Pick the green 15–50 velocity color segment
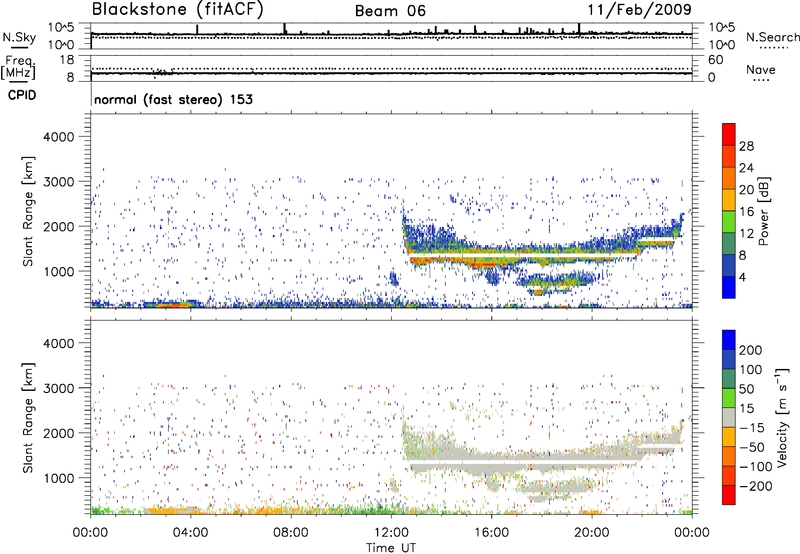800x554 pixels. click(729, 398)
